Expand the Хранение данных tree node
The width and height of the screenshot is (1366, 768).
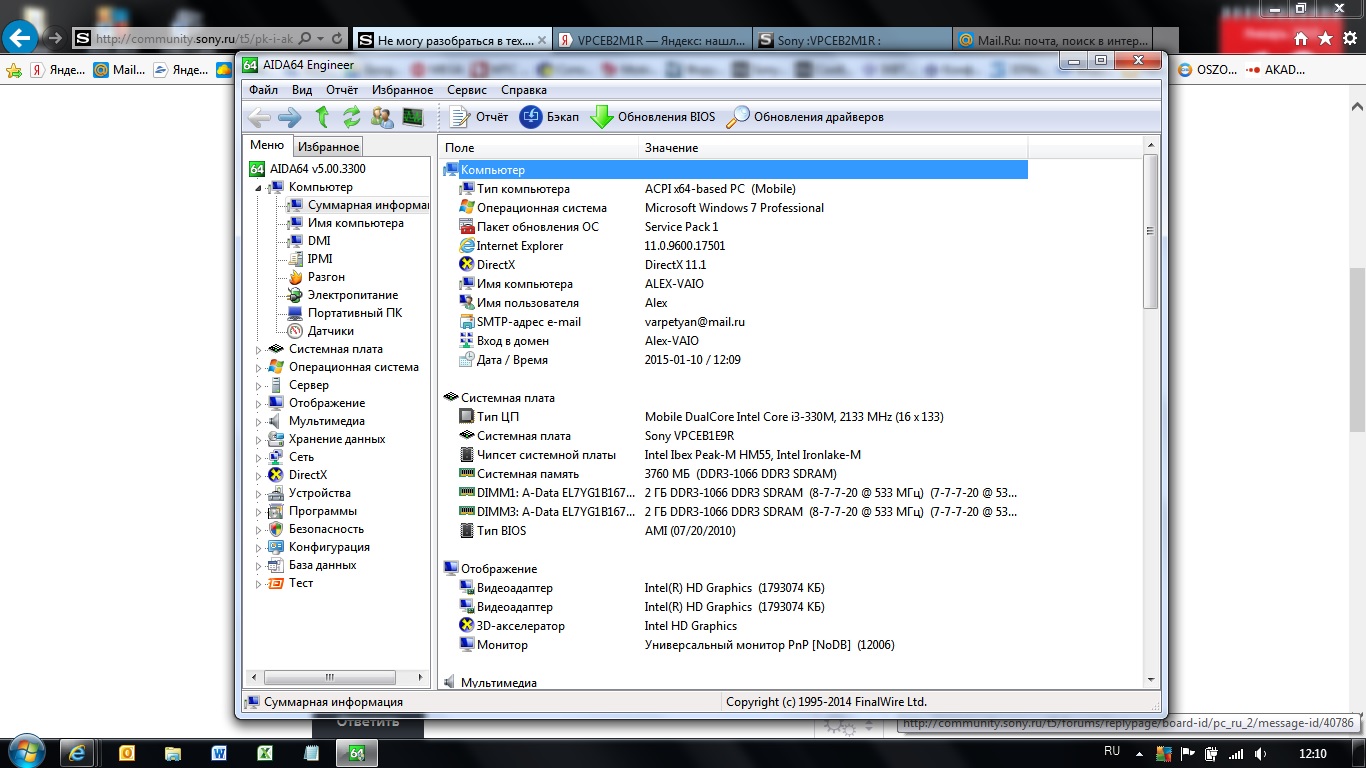259,440
